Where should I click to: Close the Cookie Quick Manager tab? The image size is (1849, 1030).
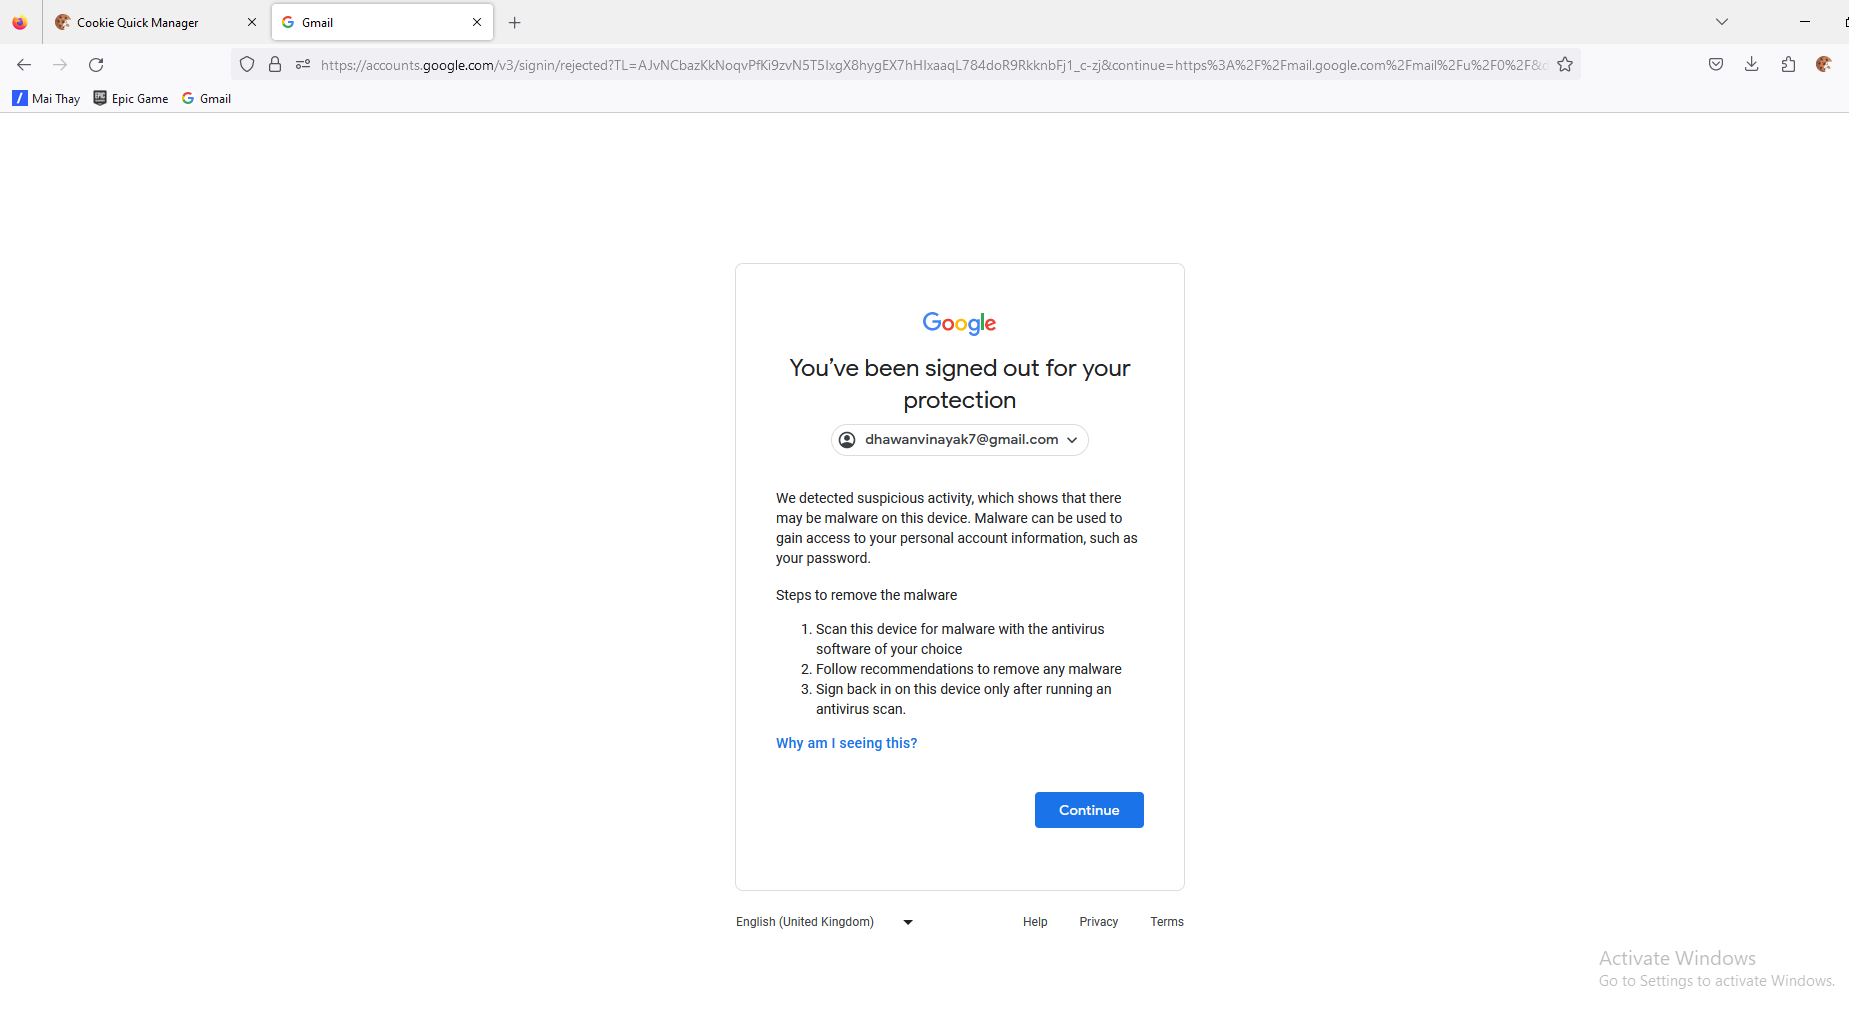pyautogui.click(x=252, y=22)
